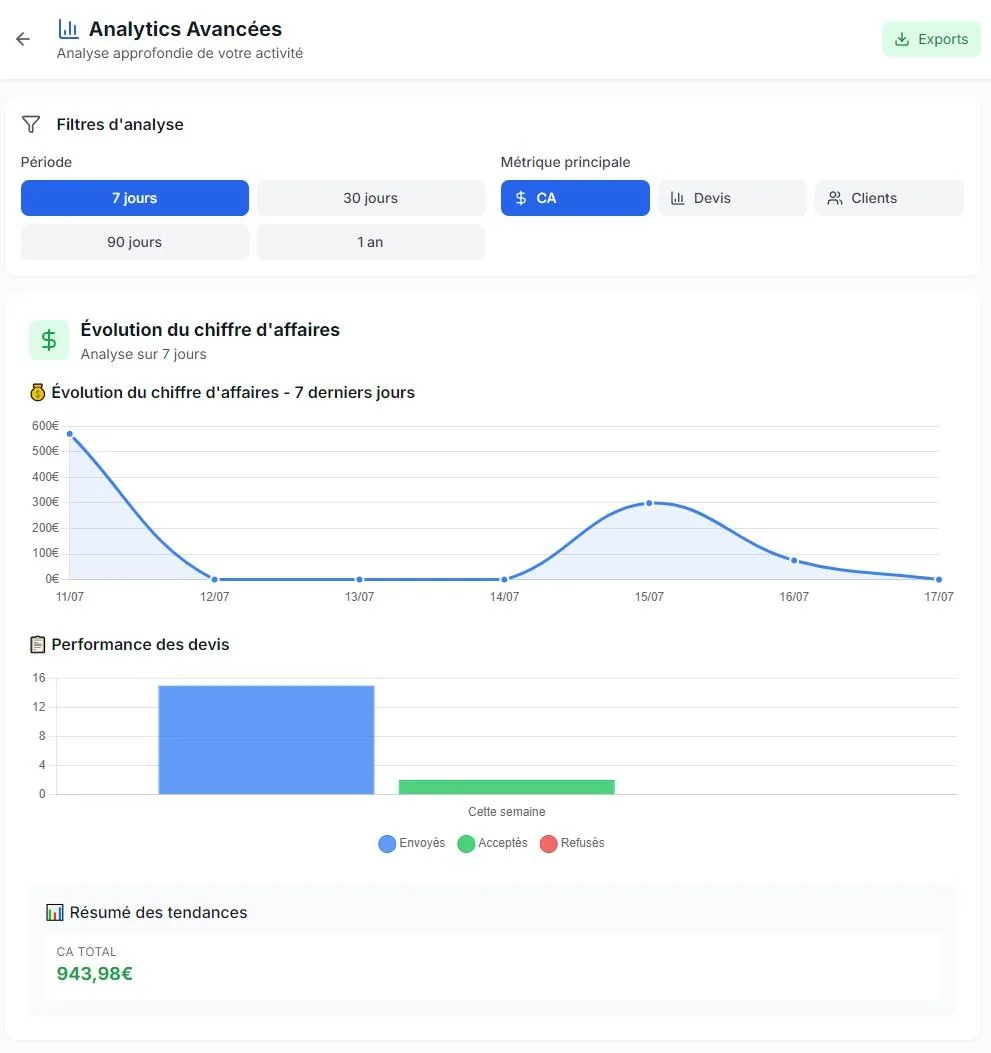Viewport: 991px width, 1053px height.
Task: Click the green dollar icon beside Évolution heading
Action: coord(48,340)
